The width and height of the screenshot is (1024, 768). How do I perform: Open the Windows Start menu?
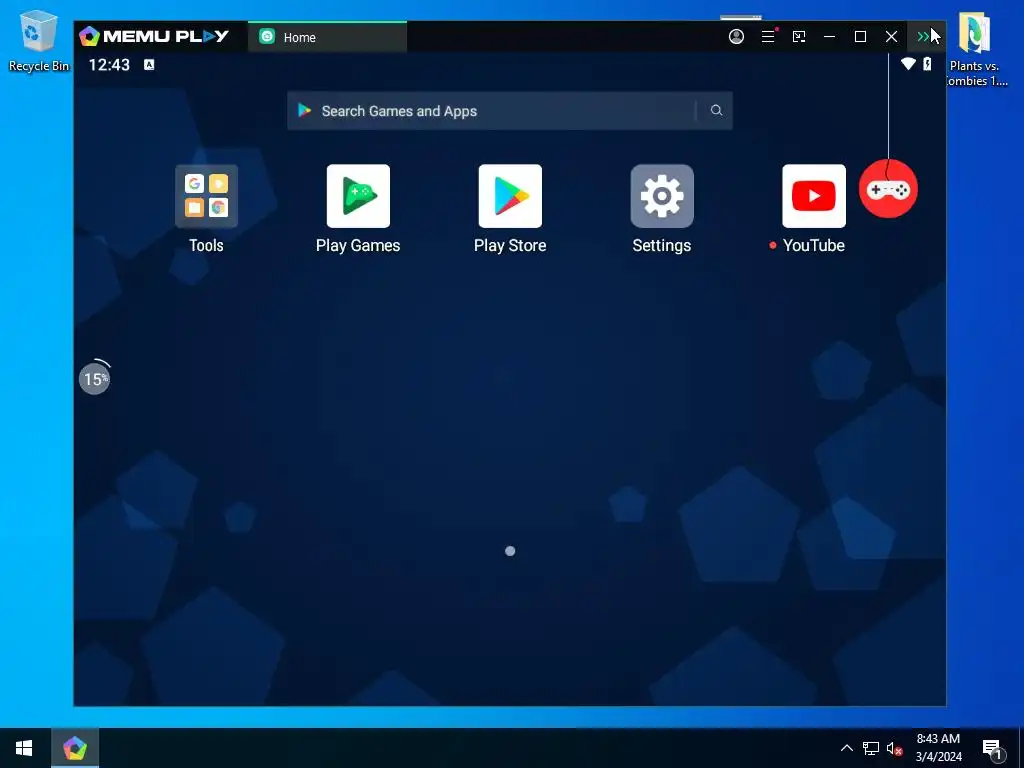(24, 748)
